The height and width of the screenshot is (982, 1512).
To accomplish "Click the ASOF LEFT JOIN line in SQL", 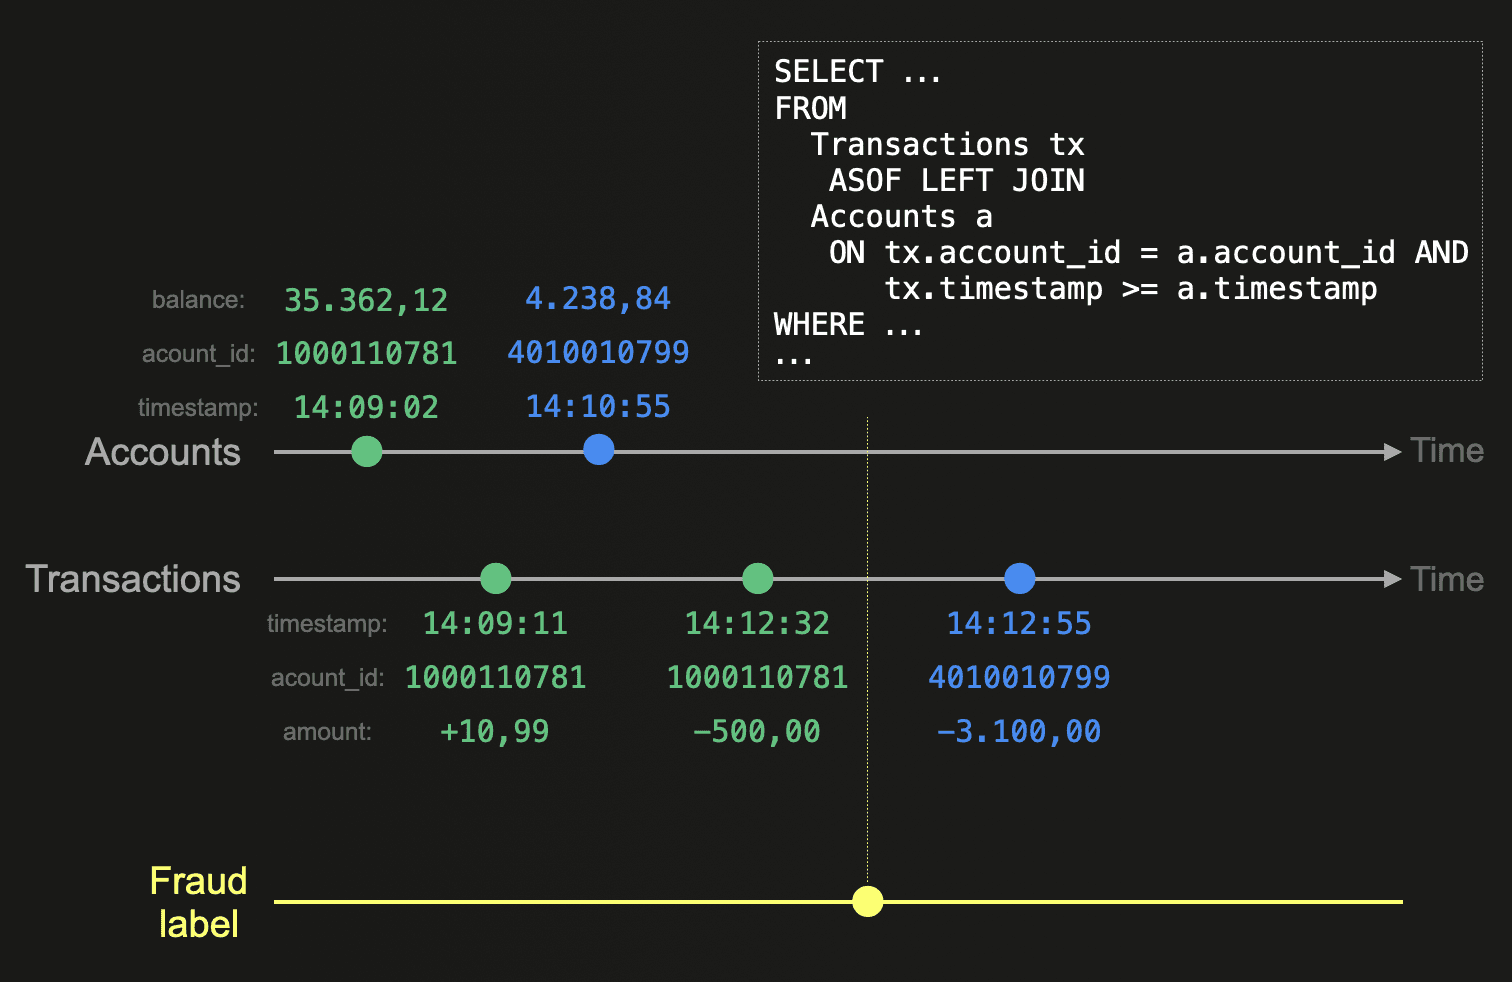I will coord(956,180).
